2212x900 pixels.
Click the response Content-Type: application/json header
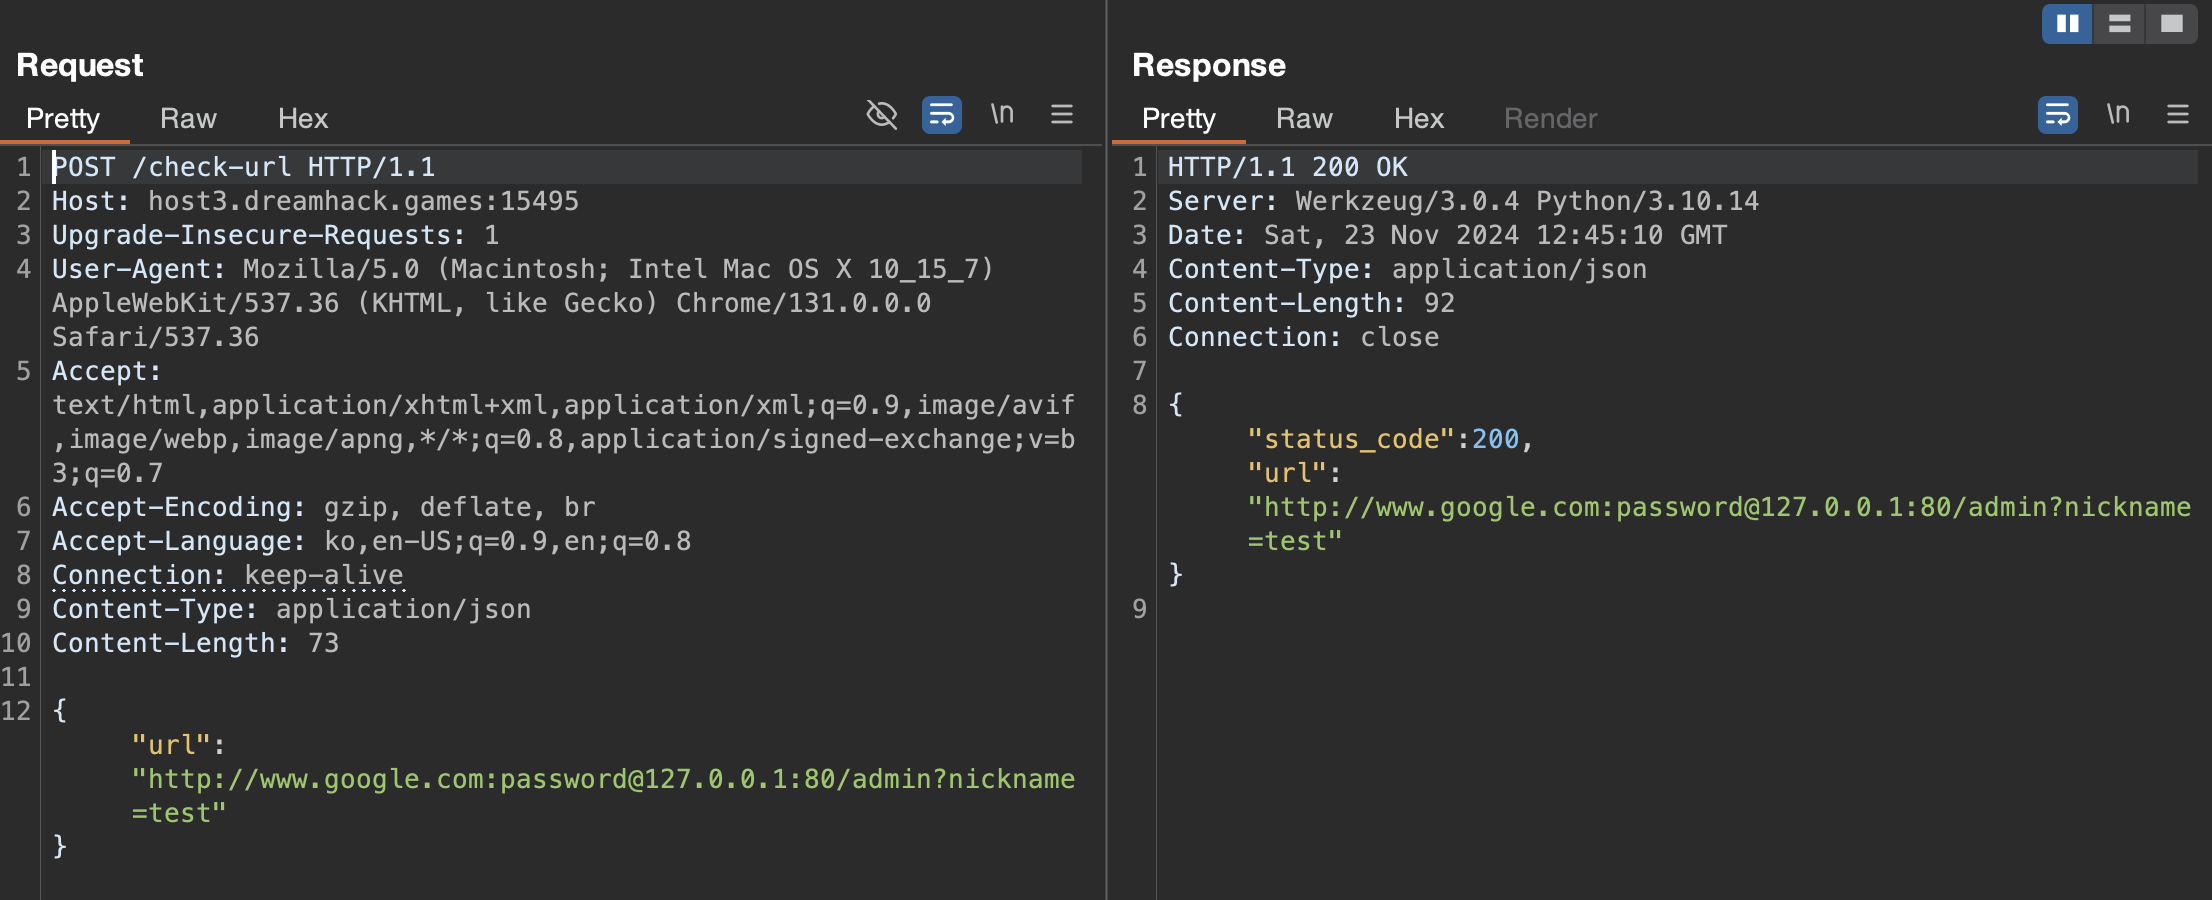tap(1407, 269)
